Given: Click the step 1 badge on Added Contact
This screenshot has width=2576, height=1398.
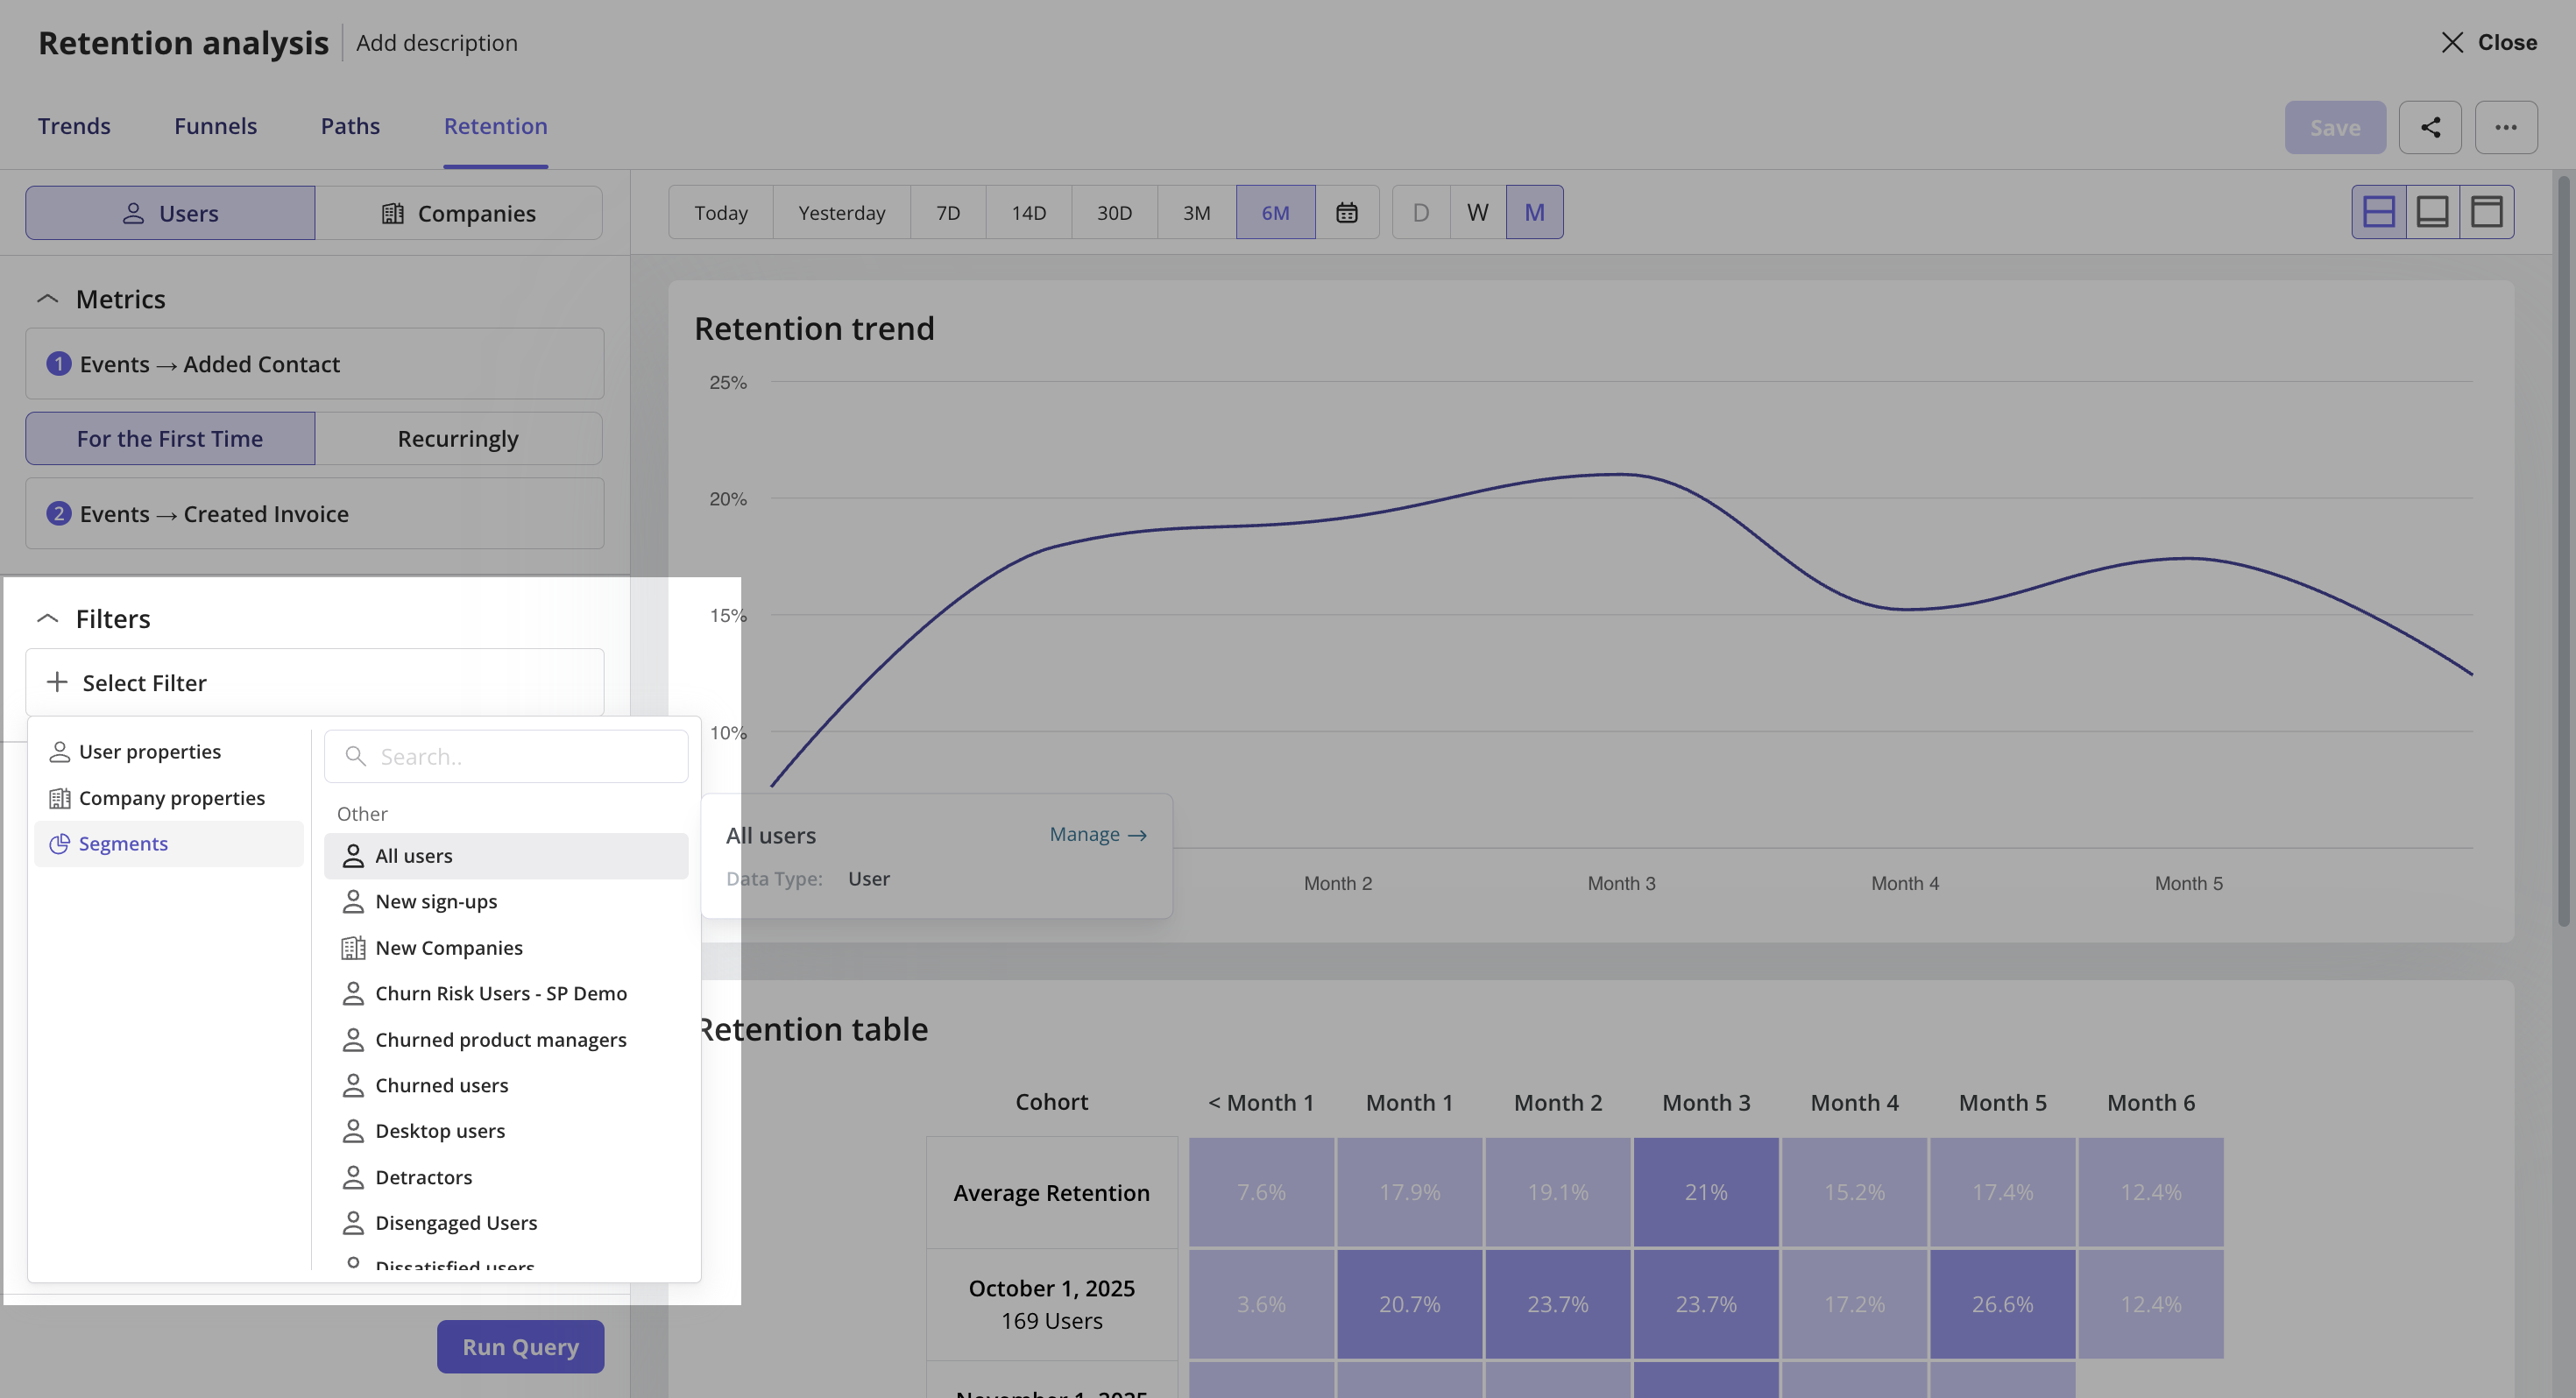Looking at the screenshot, I should pyautogui.click(x=59, y=364).
